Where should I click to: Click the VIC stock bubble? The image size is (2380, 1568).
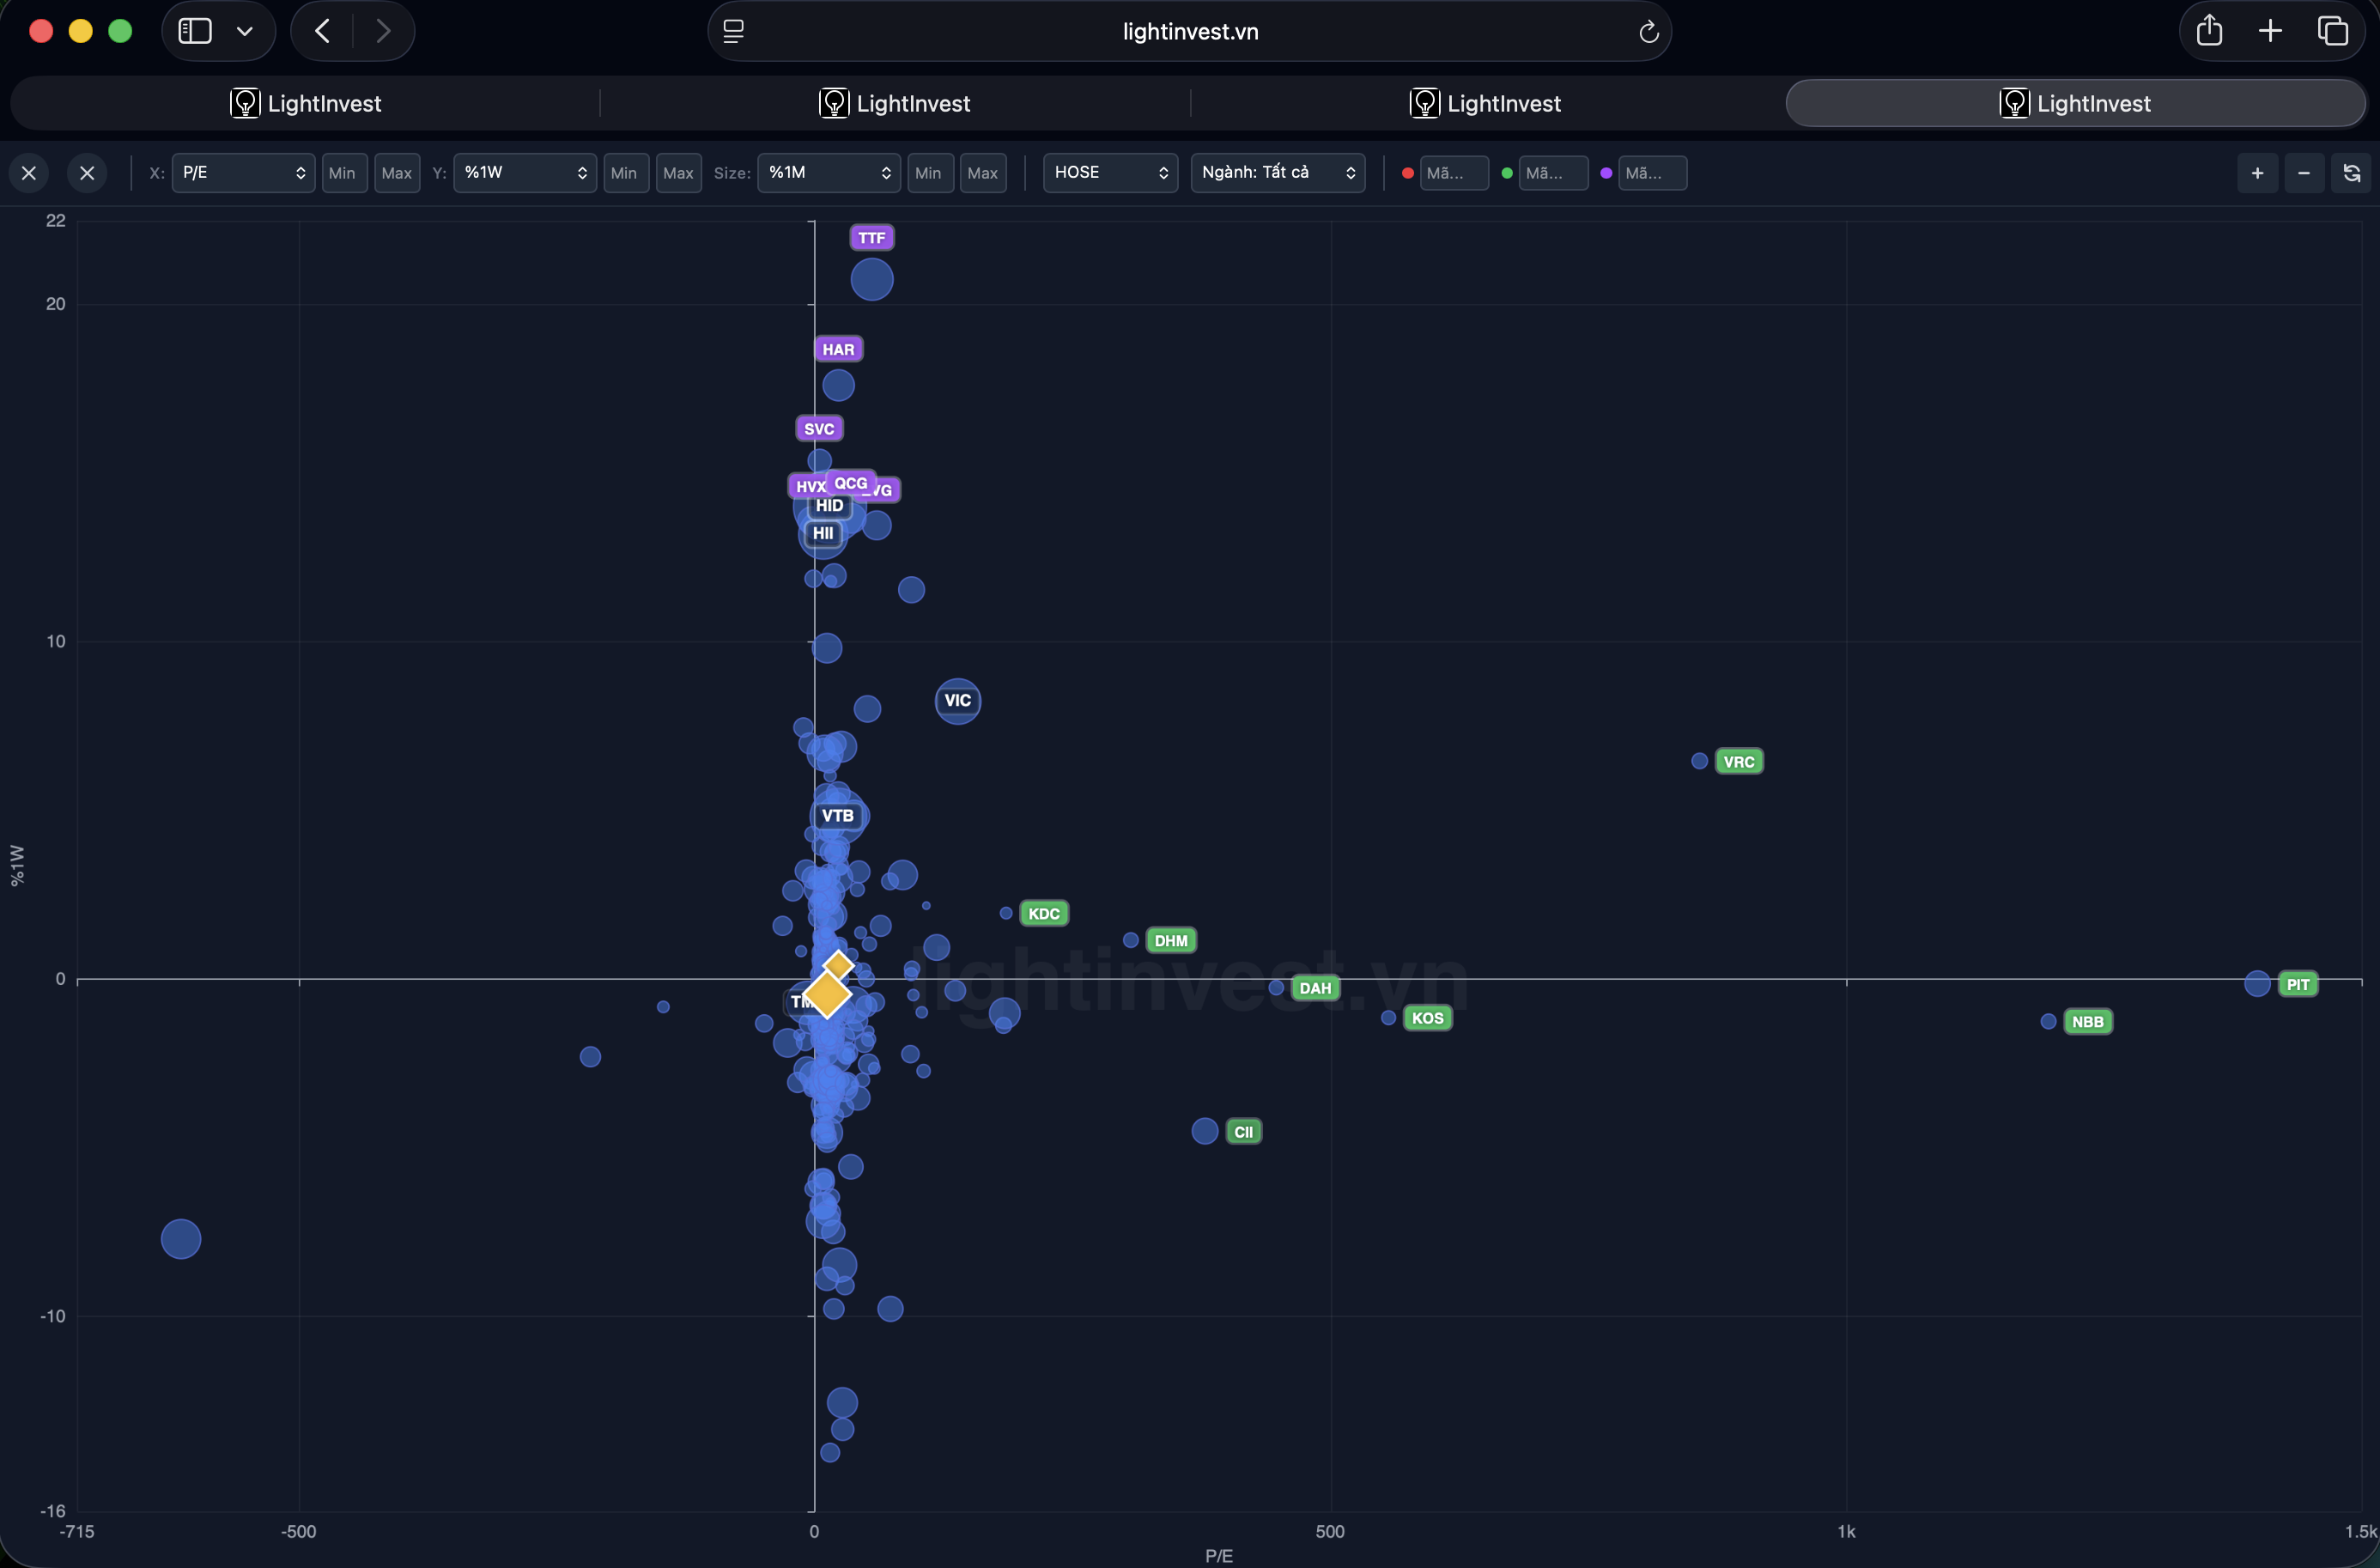coord(957,701)
